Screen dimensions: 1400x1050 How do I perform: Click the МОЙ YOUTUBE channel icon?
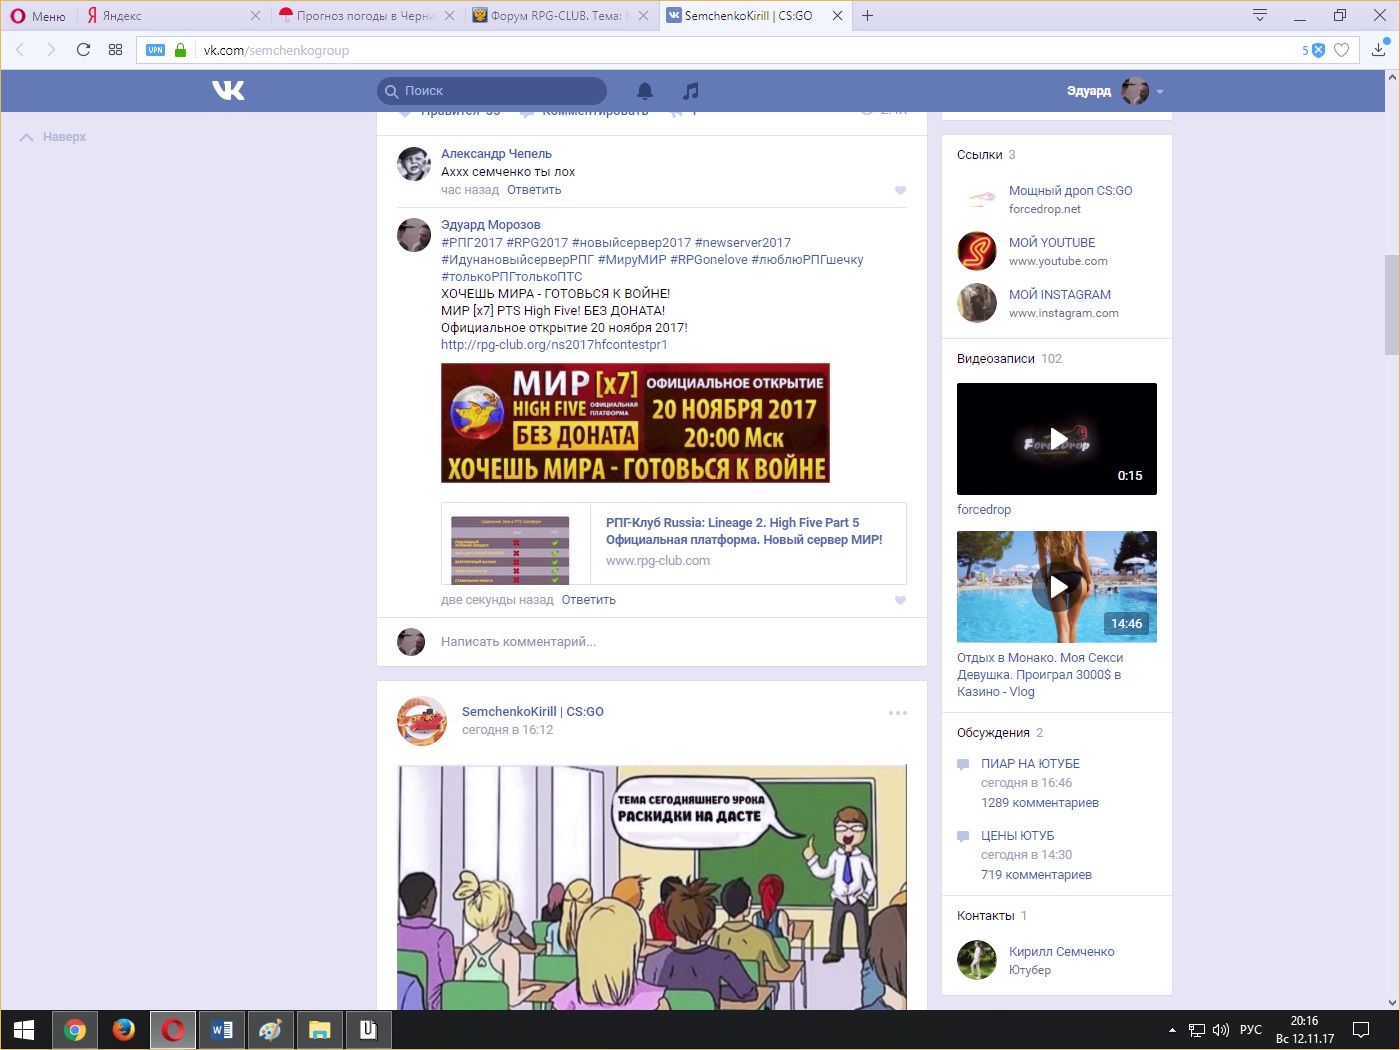pyautogui.click(x=977, y=251)
